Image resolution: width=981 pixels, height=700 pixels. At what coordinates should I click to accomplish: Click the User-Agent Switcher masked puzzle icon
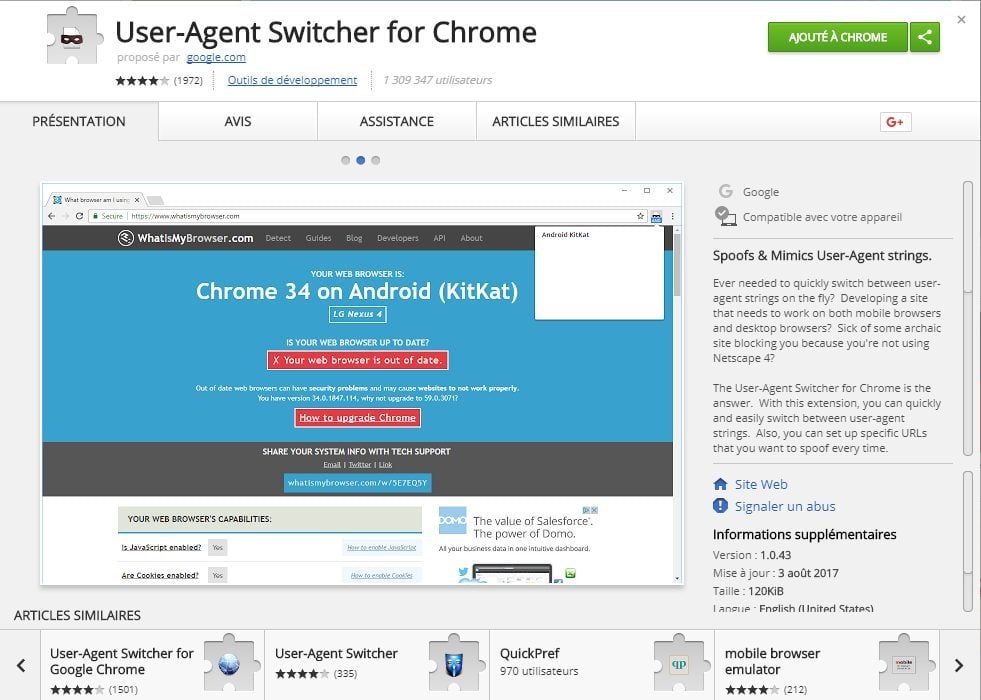tap(74, 36)
